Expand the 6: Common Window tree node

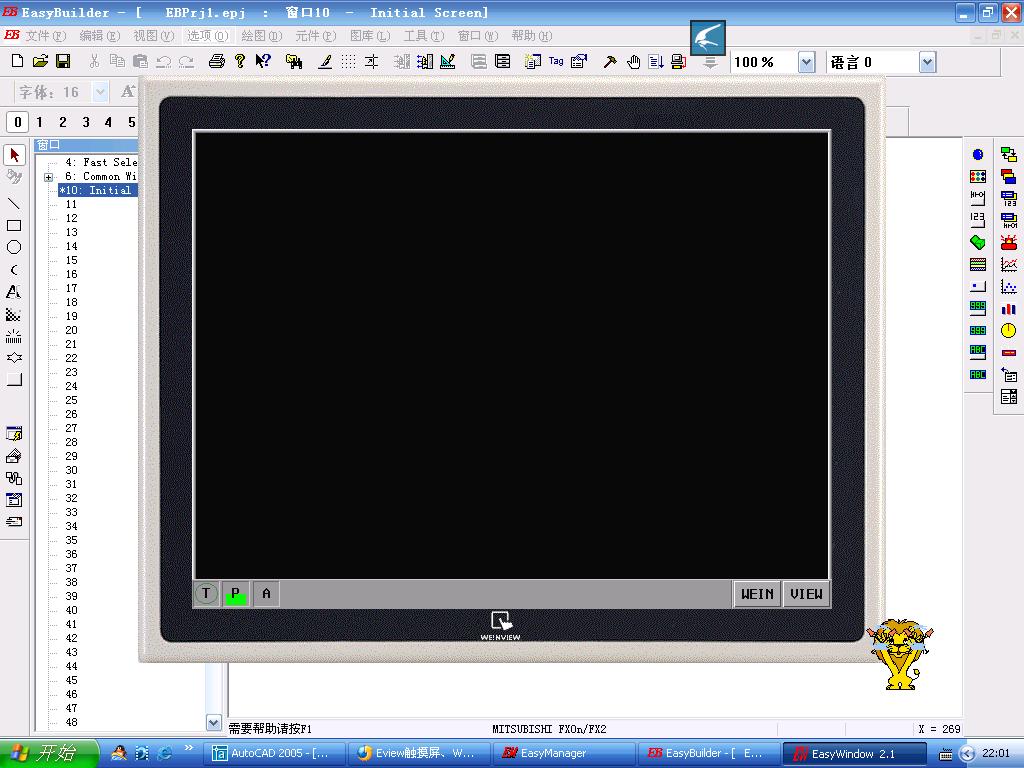[48, 177]
